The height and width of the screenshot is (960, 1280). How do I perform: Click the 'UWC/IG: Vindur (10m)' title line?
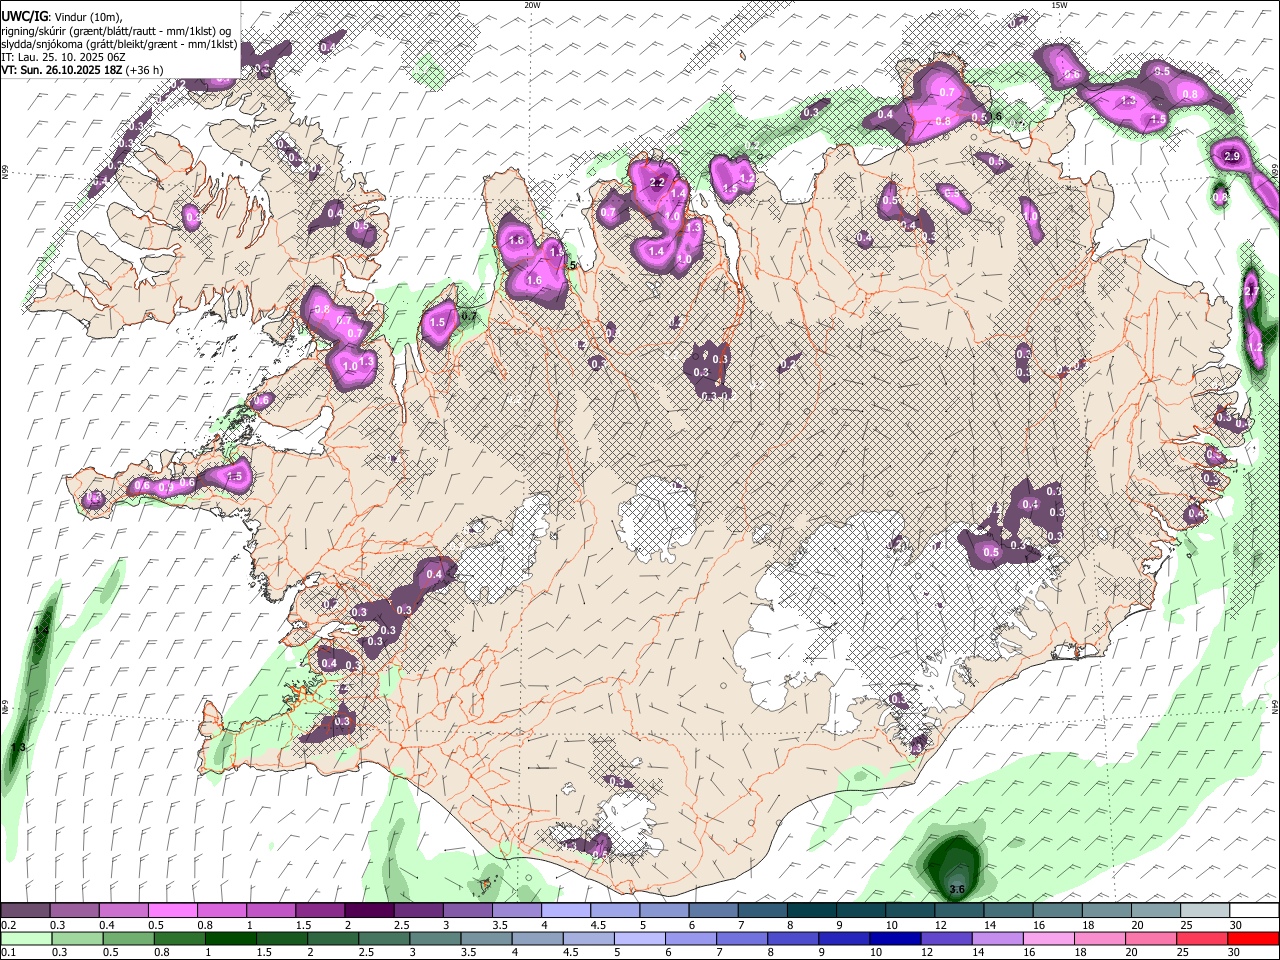coord(62,15)
